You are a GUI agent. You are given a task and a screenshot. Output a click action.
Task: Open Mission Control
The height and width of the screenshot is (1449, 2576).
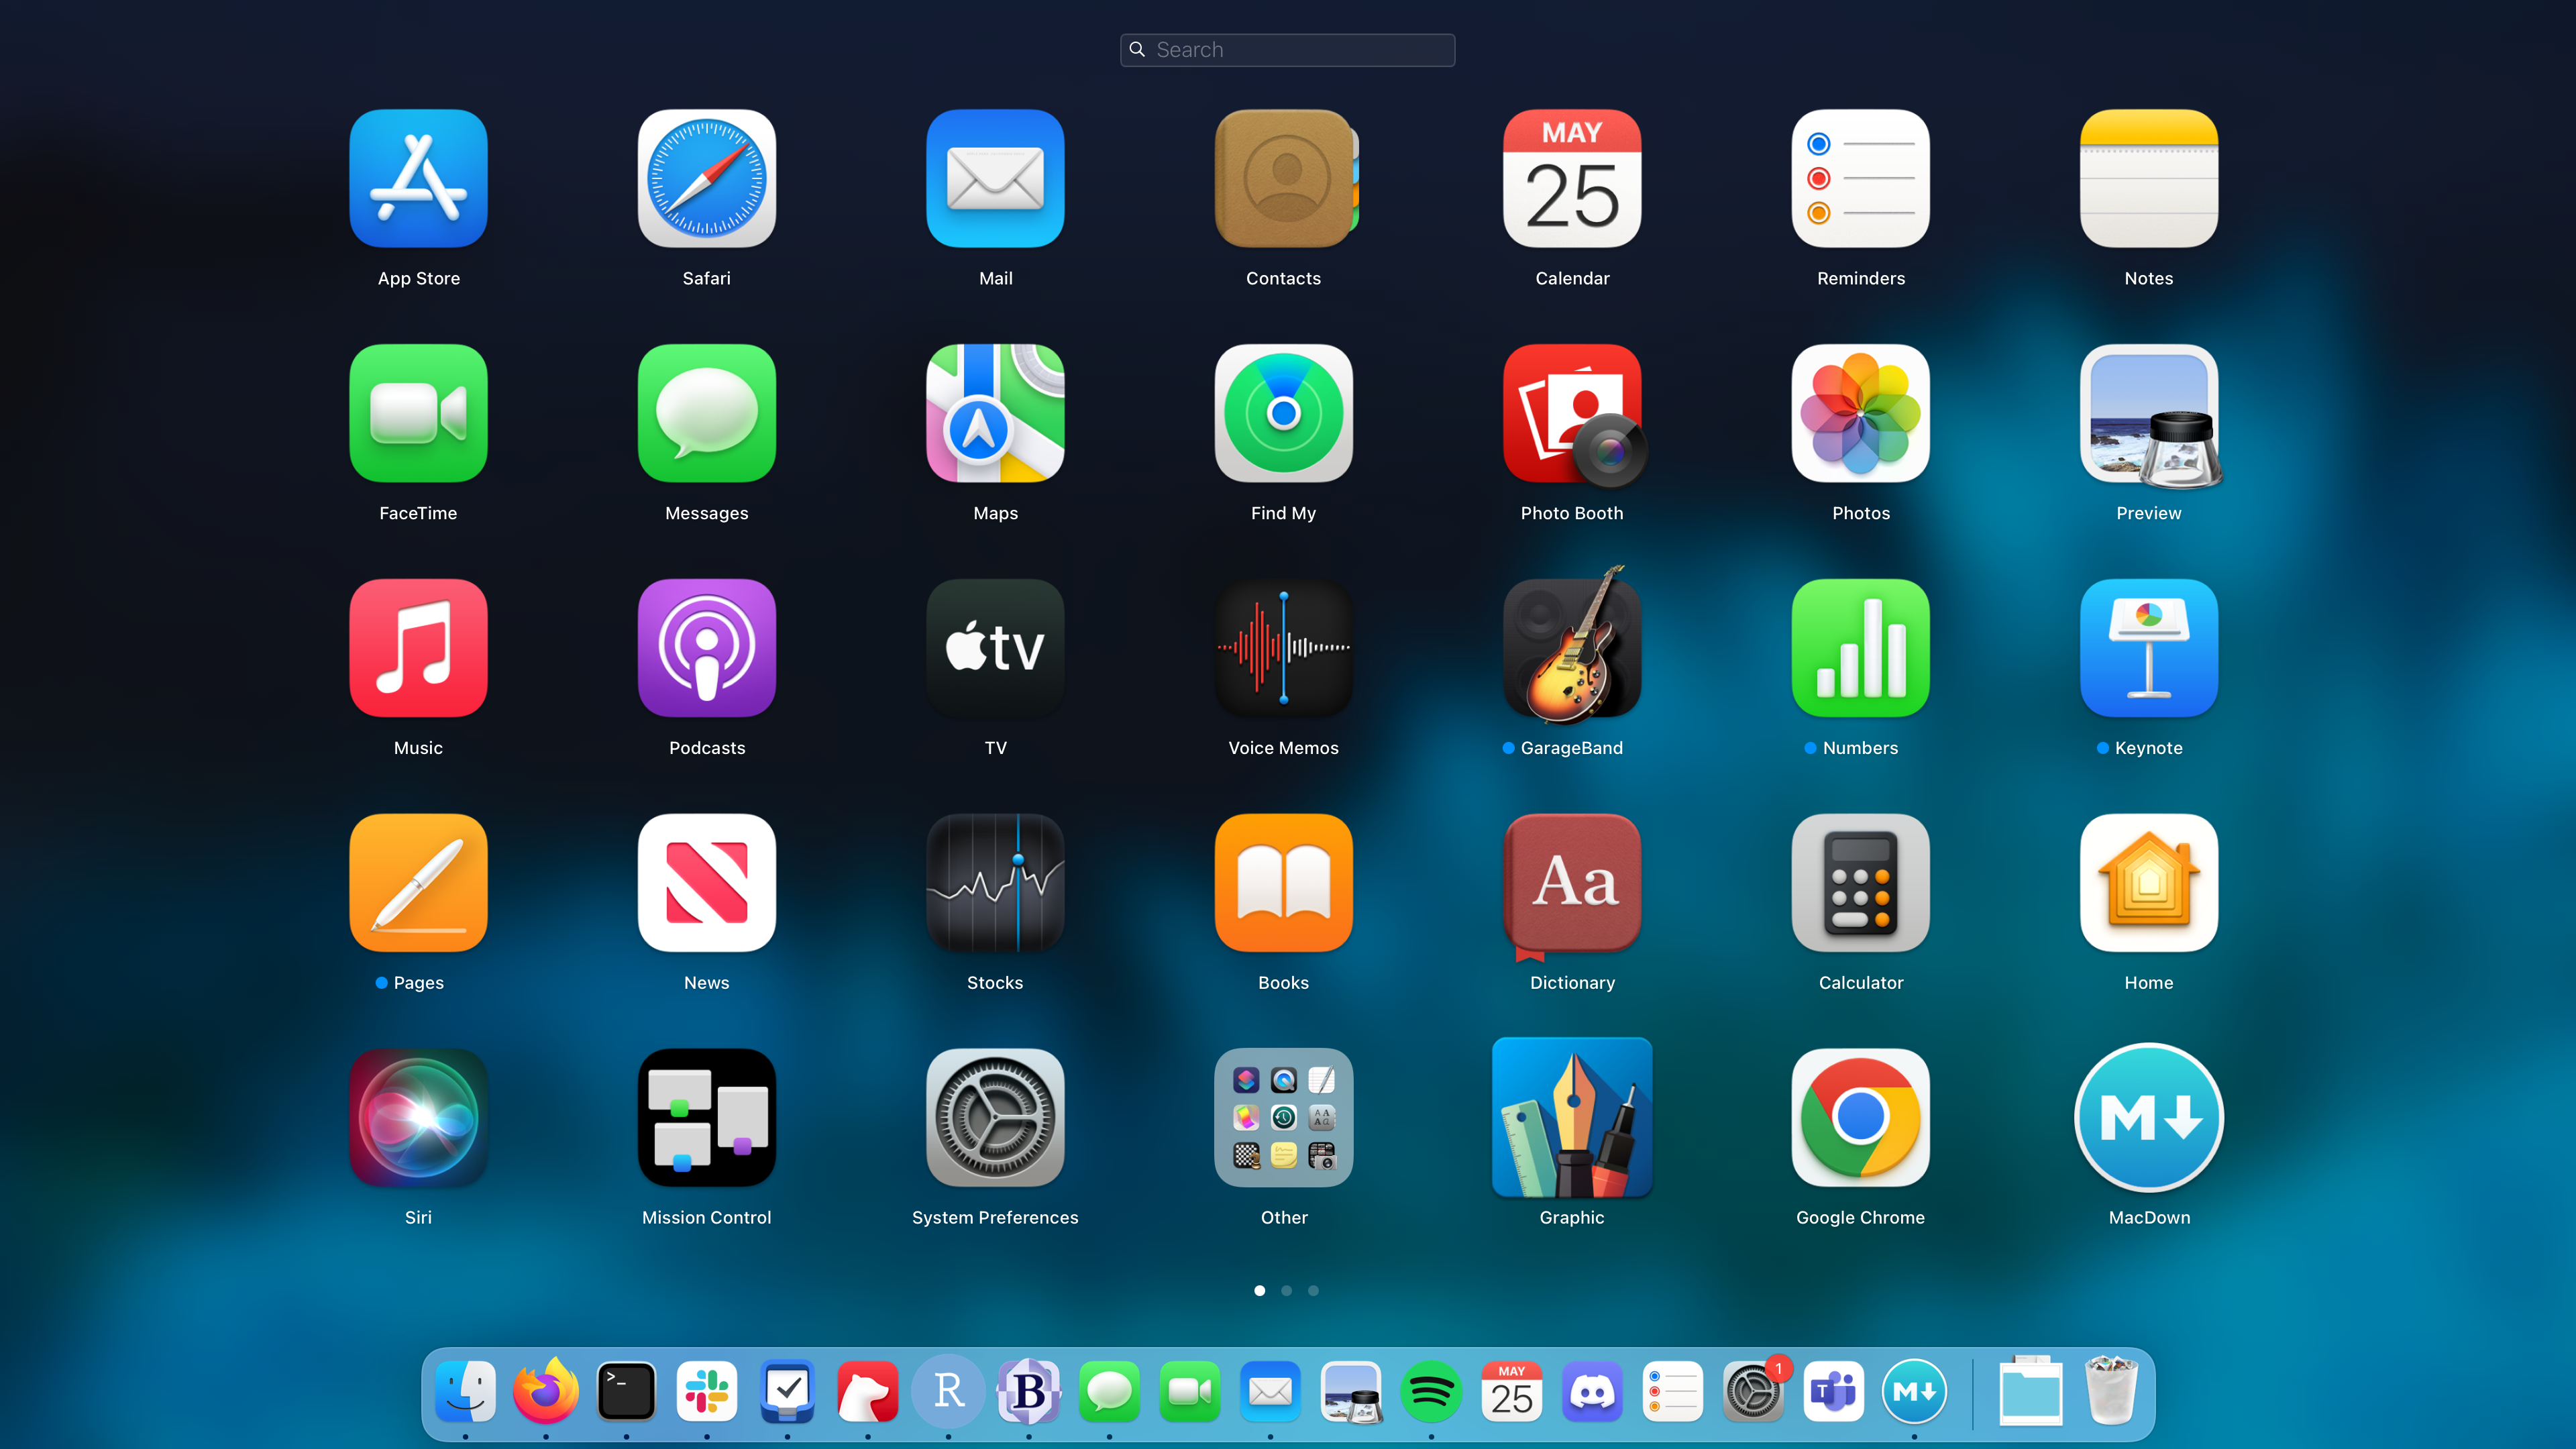point(707,1118)
